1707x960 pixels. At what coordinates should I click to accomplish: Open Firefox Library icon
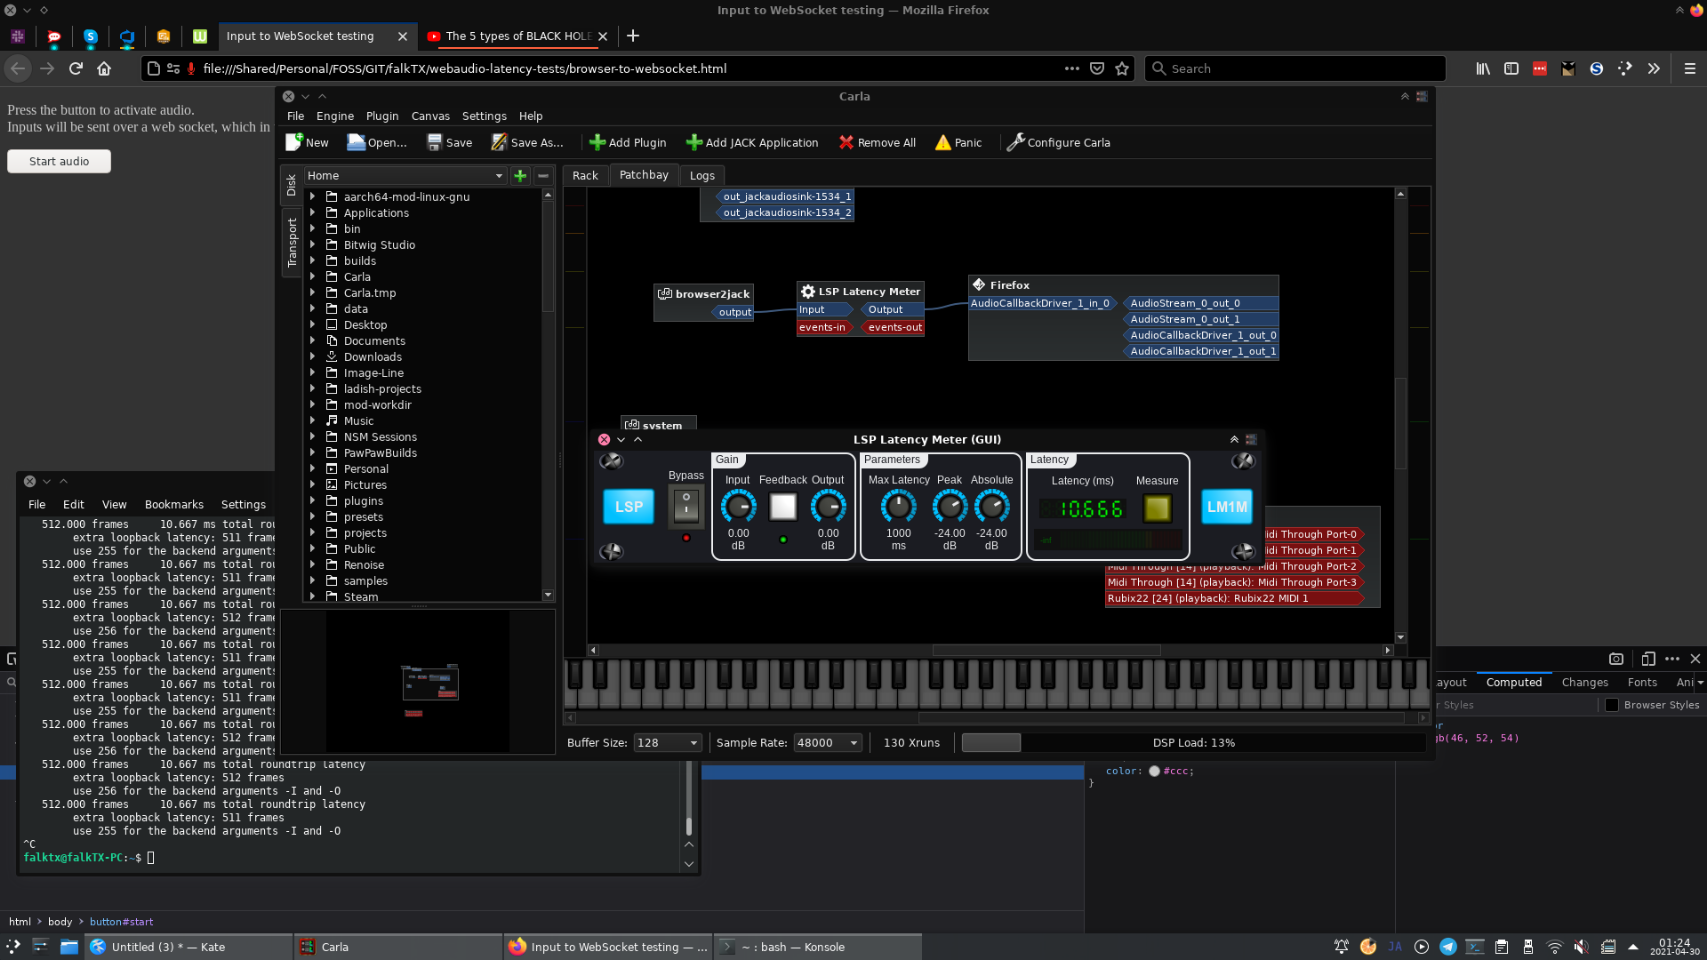coord(1483,68)
